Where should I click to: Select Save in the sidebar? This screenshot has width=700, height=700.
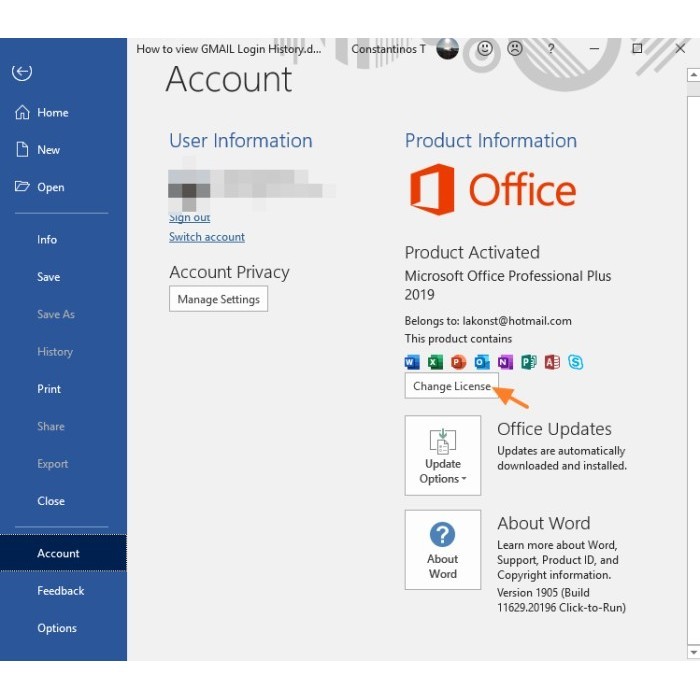click(49, 277)
